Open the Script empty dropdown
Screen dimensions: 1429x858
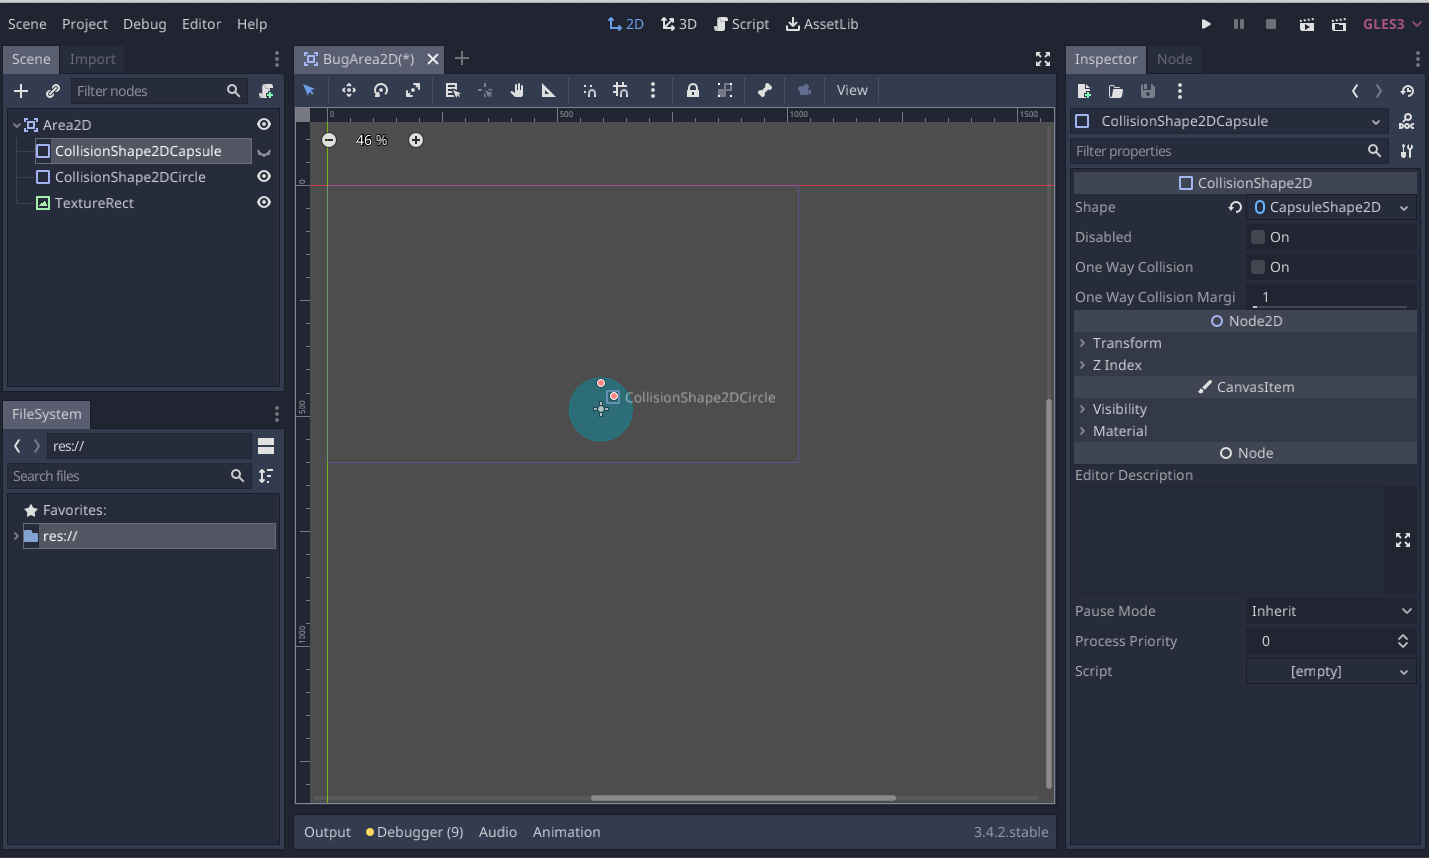(x=1331, y=671)
